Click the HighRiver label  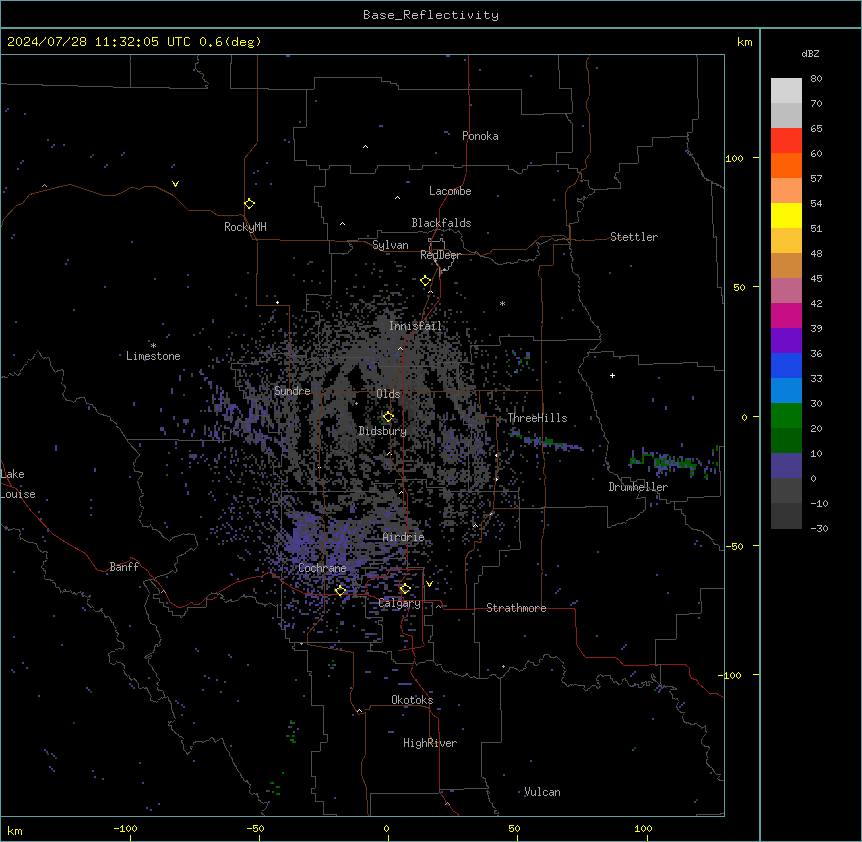click(x=430, y=743)
